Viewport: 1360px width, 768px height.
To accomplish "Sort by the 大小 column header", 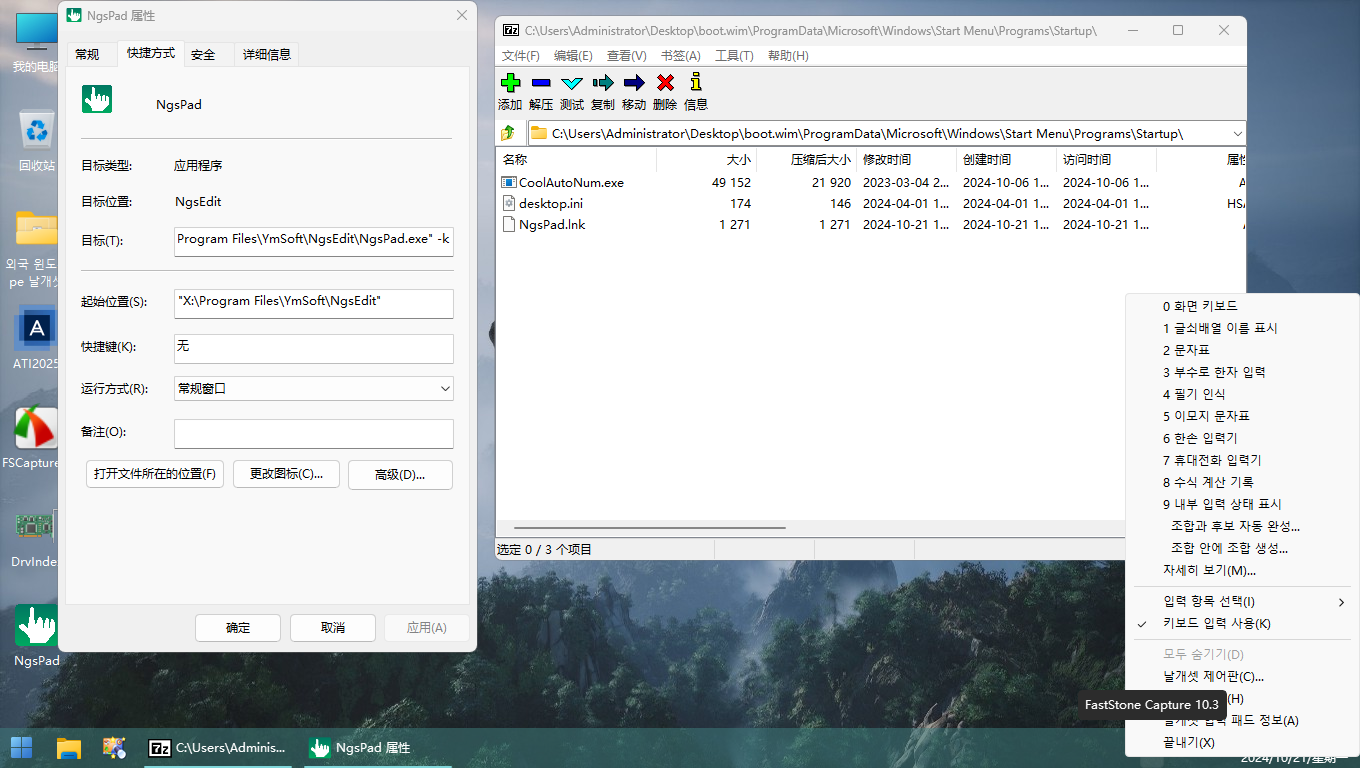I will [x=707, y=160].
